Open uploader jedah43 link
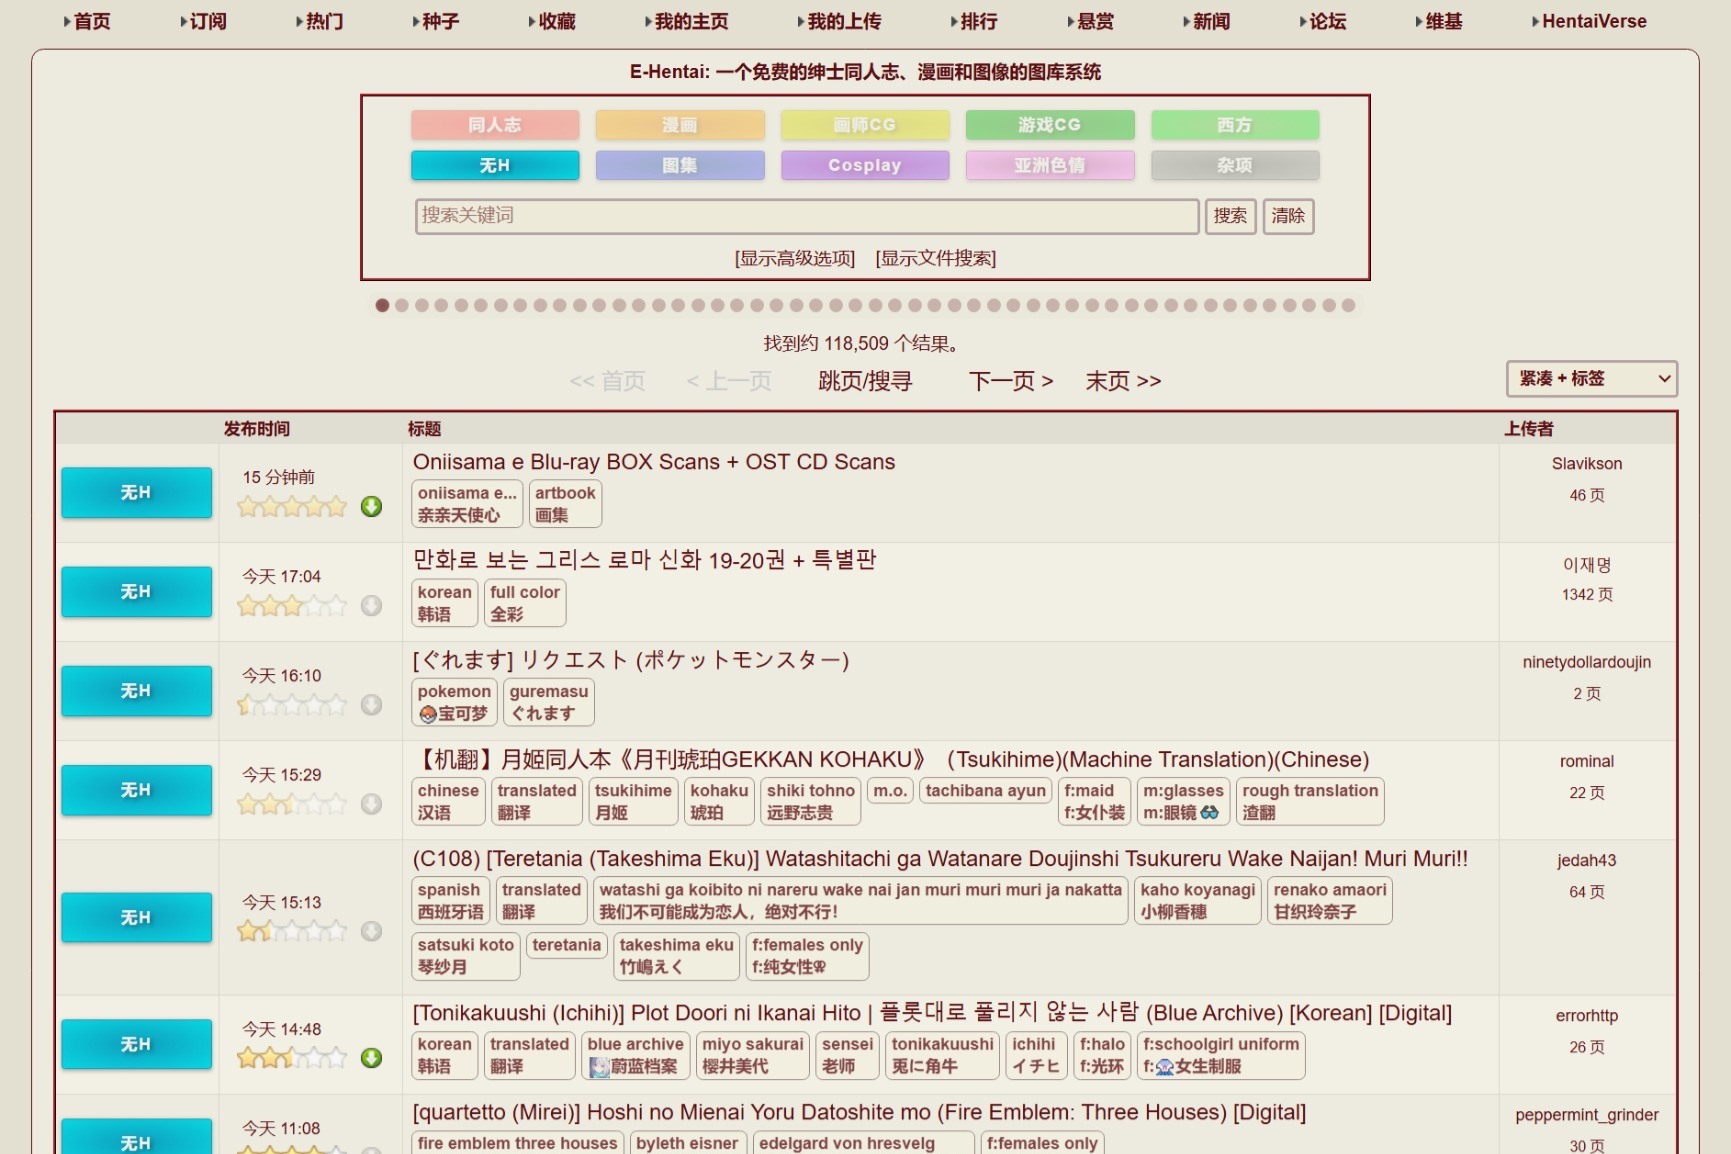This screenshot has height=1154, width=1731. click(1587, 860)
